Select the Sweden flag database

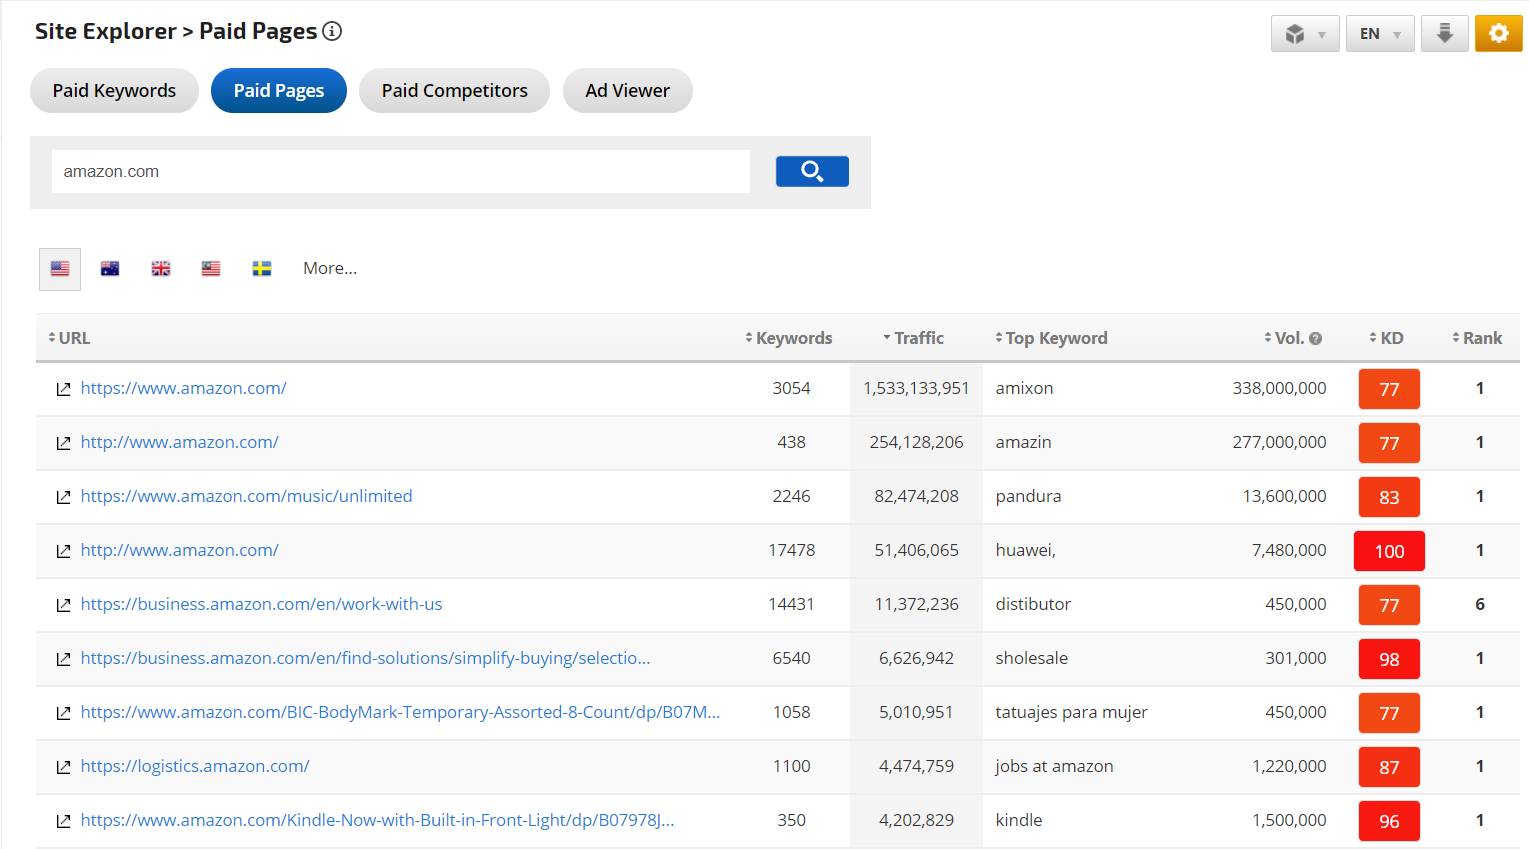(x=262, y=269)
